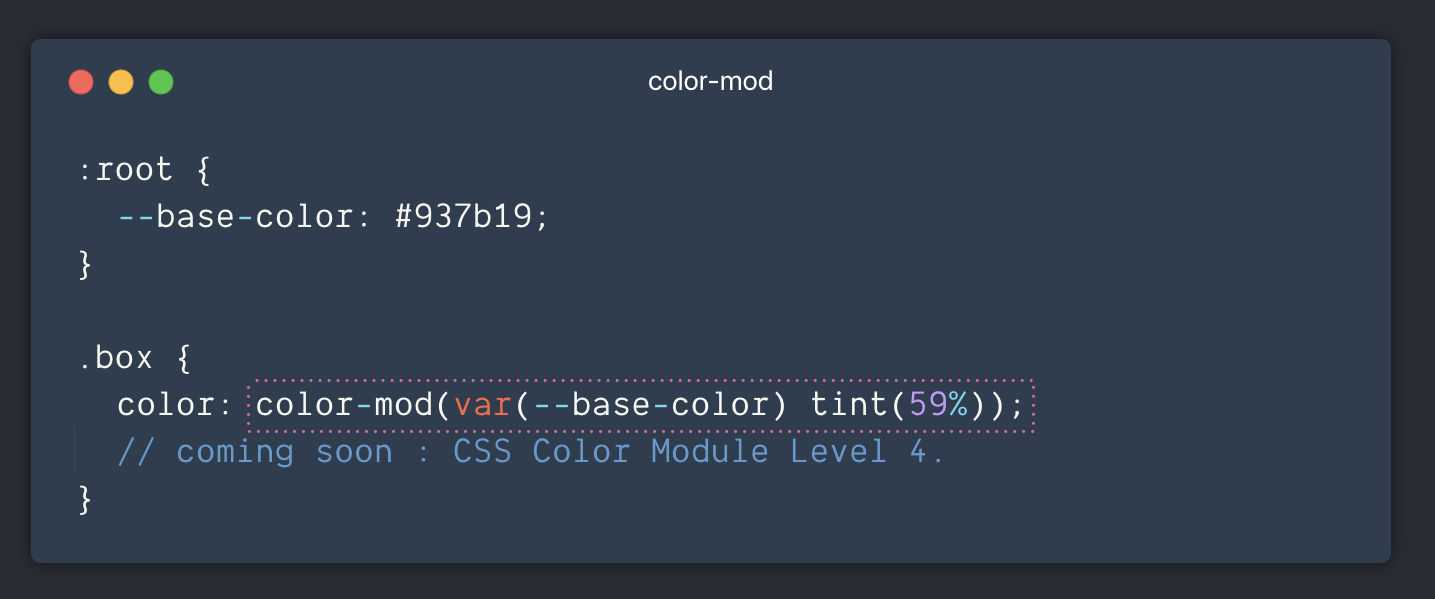Click the closing brace of :root block
Viewport: 1435px width, 599px height.
click(x=85, y=265)
